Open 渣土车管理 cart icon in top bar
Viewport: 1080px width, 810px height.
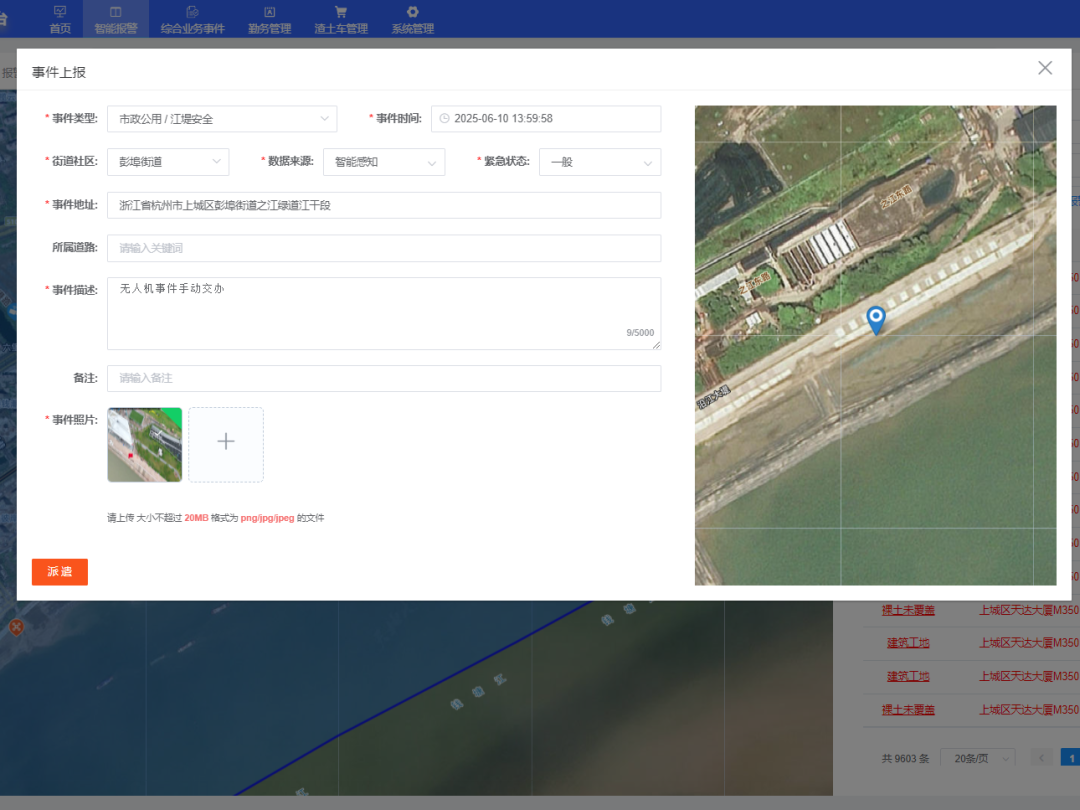click(x=341, y=12)
